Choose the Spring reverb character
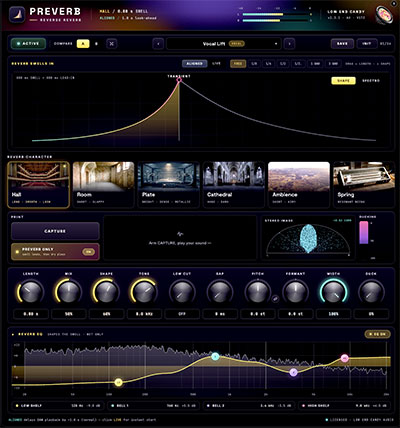The image size is (400, 428). [x=364, y=185]
